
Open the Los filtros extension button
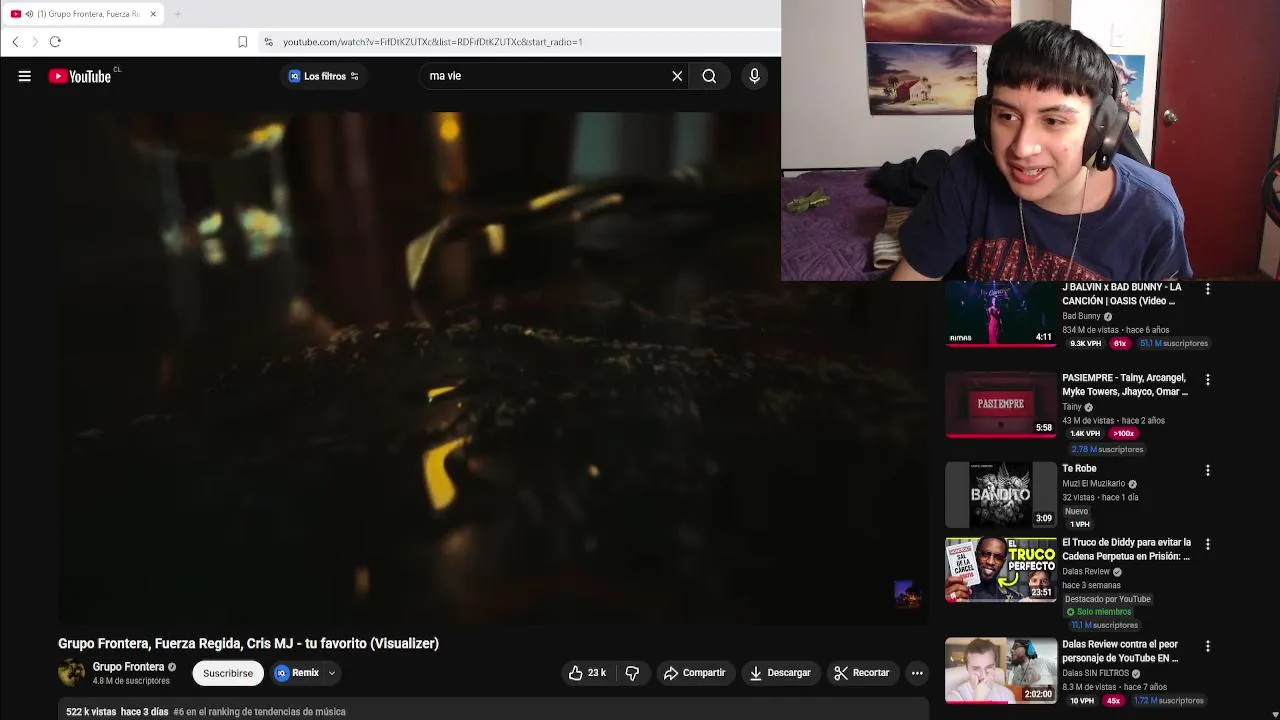click(323, 76)
